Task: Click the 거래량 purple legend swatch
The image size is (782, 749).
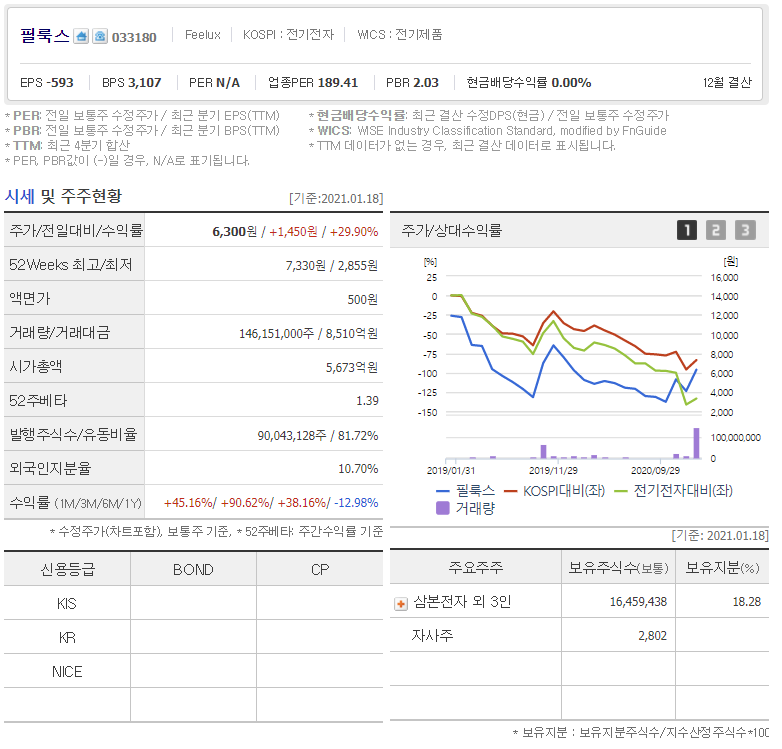Action: pyautogui.click(x=442, y=508)
